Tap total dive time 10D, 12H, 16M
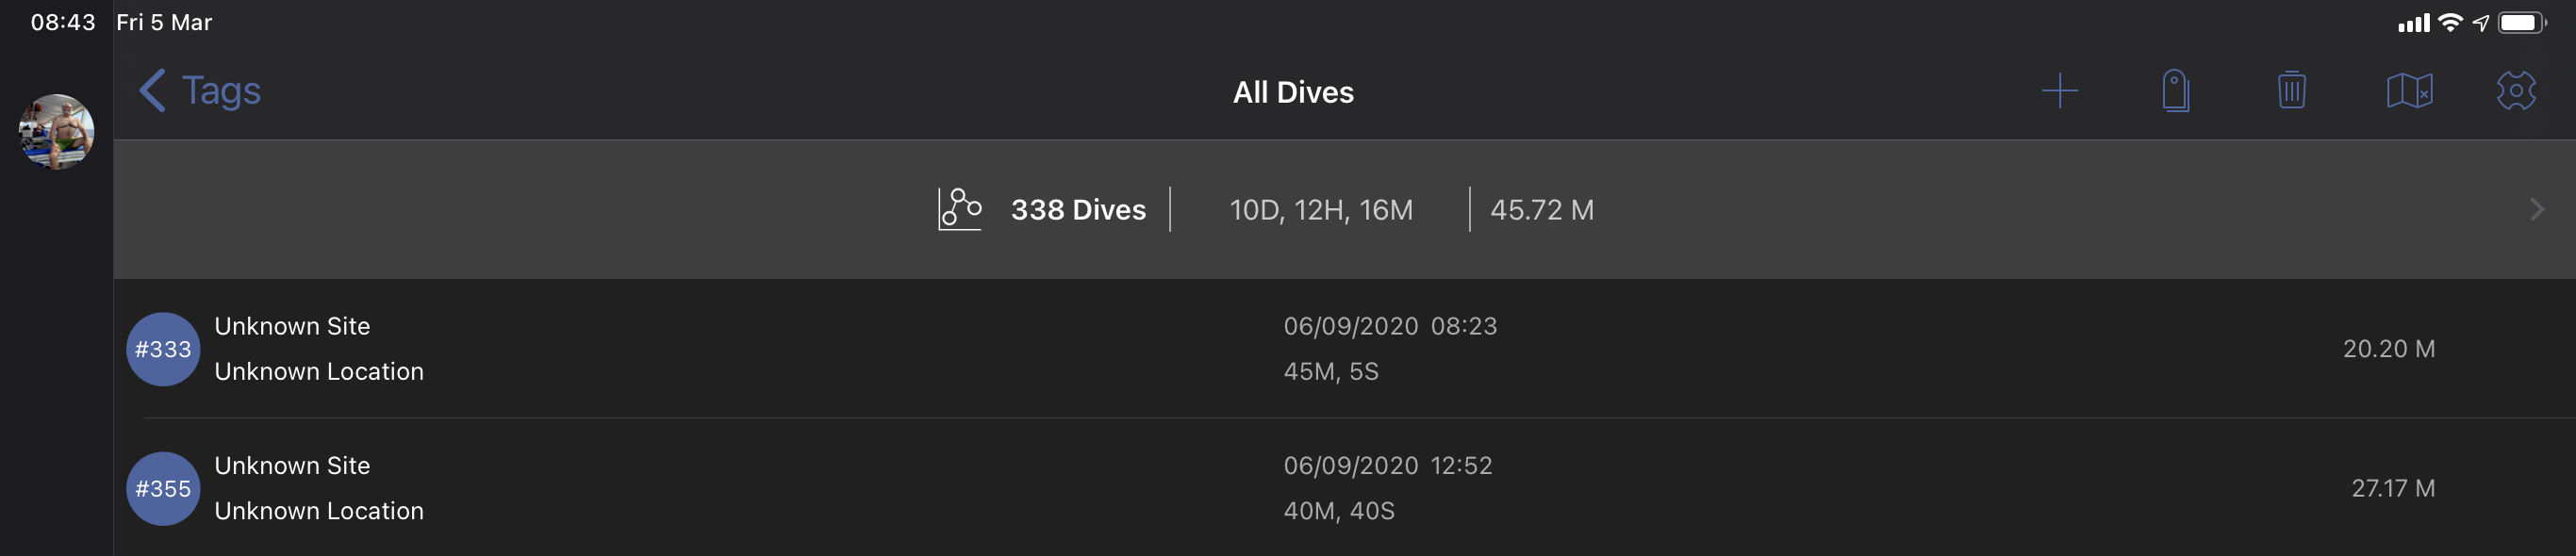 pyautogui.click(x=1321, y=210)
